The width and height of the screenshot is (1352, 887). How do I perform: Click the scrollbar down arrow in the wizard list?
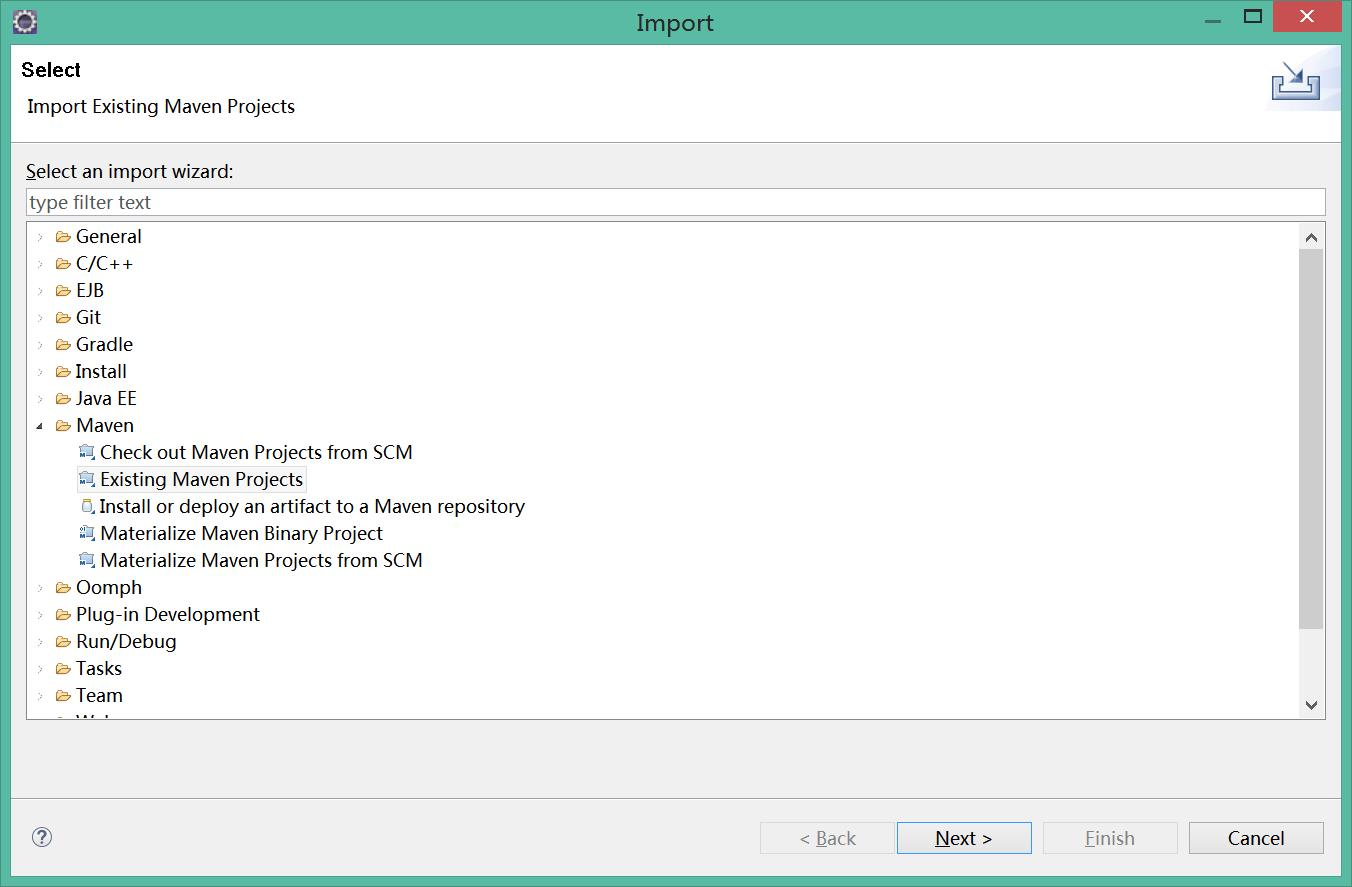coord(1311,705)
